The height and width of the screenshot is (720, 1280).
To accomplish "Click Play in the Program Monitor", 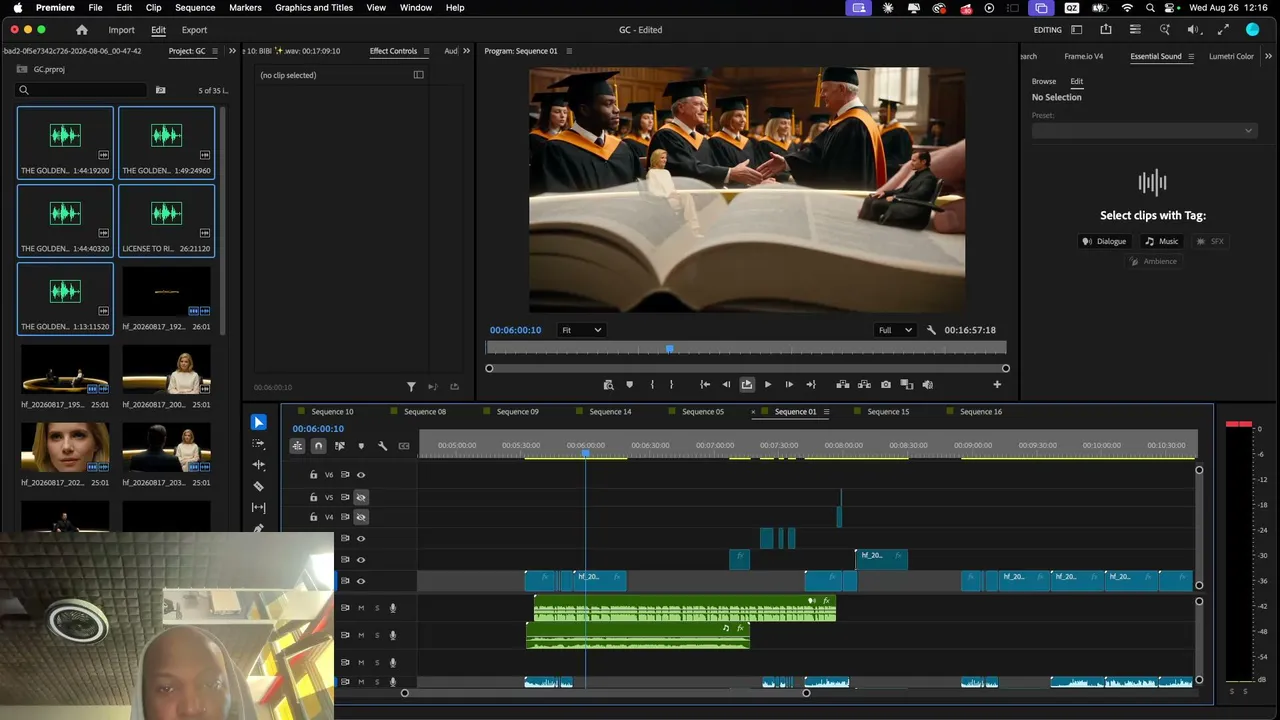I will 768,385.
